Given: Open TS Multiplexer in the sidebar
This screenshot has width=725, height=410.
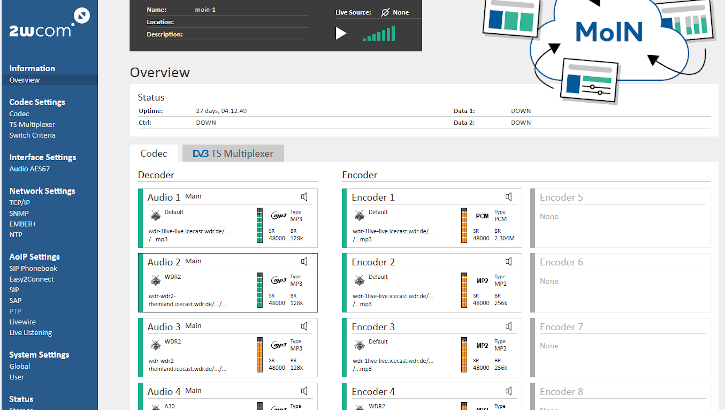Looking at the screenshot, I should 32,124.
